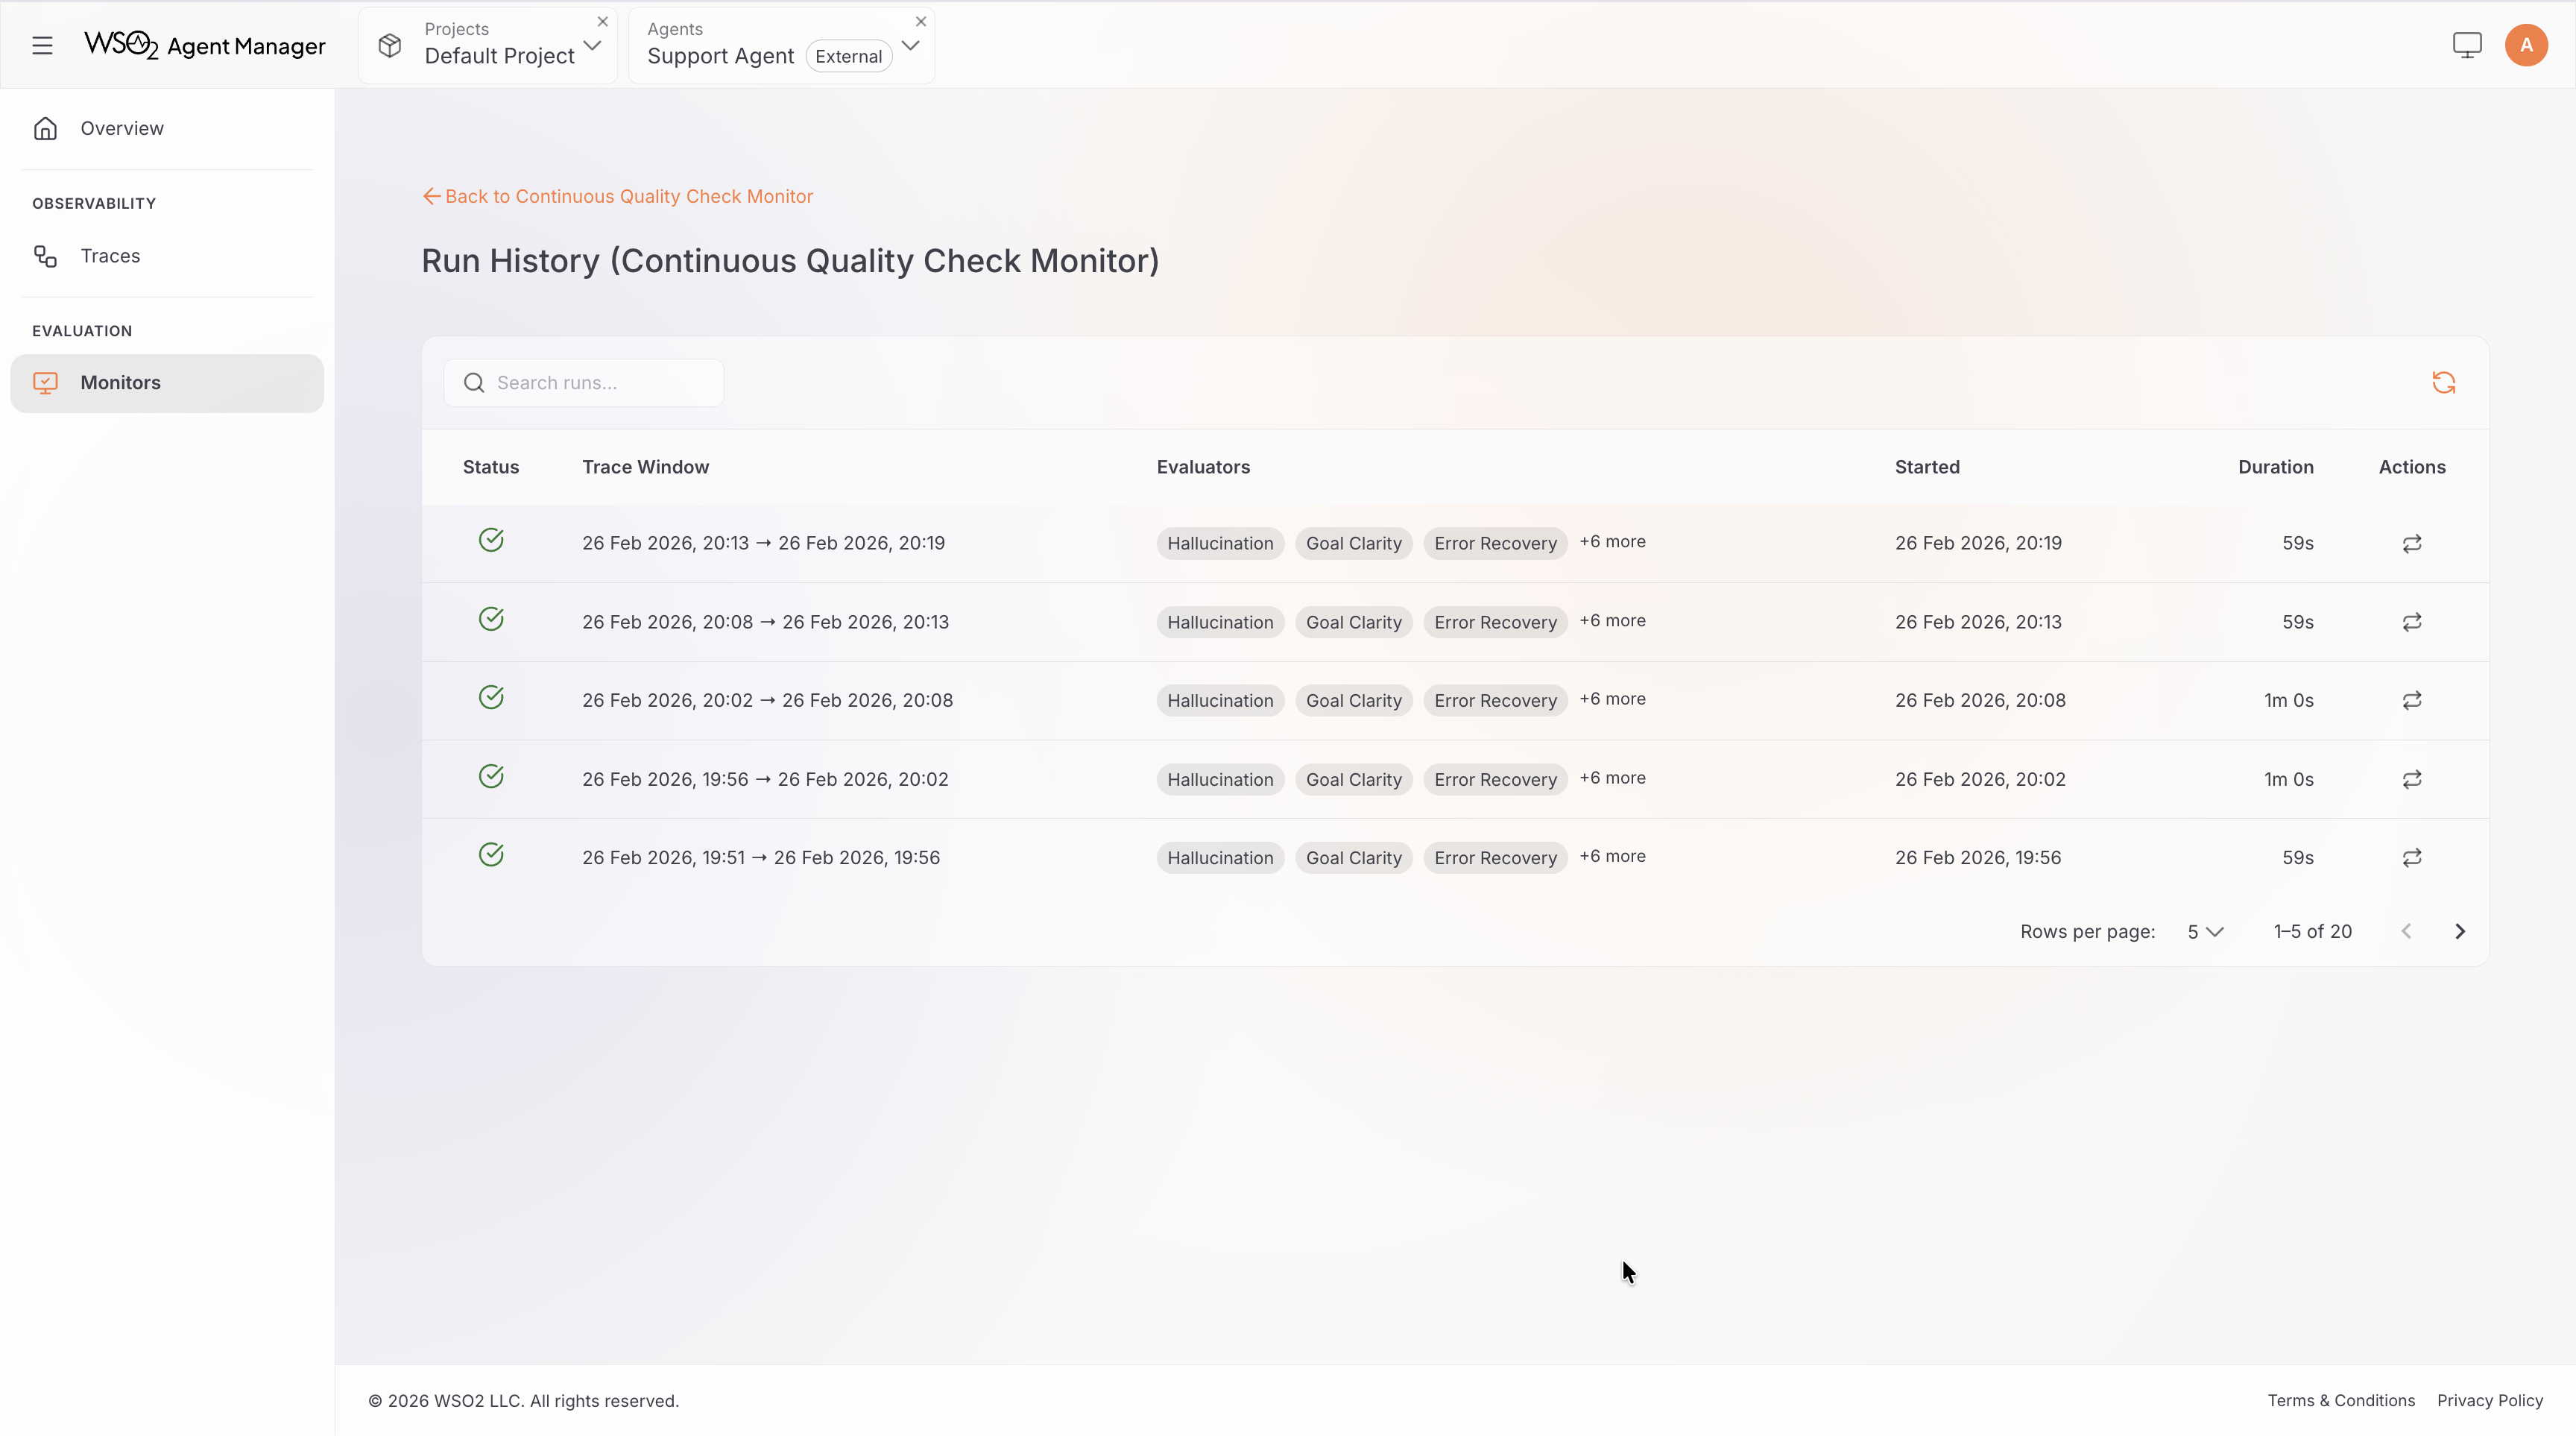Click success status icon of 20:08 → 20:13 run
This screenshot has width=2576, height=1436.
tap(491, 619)
